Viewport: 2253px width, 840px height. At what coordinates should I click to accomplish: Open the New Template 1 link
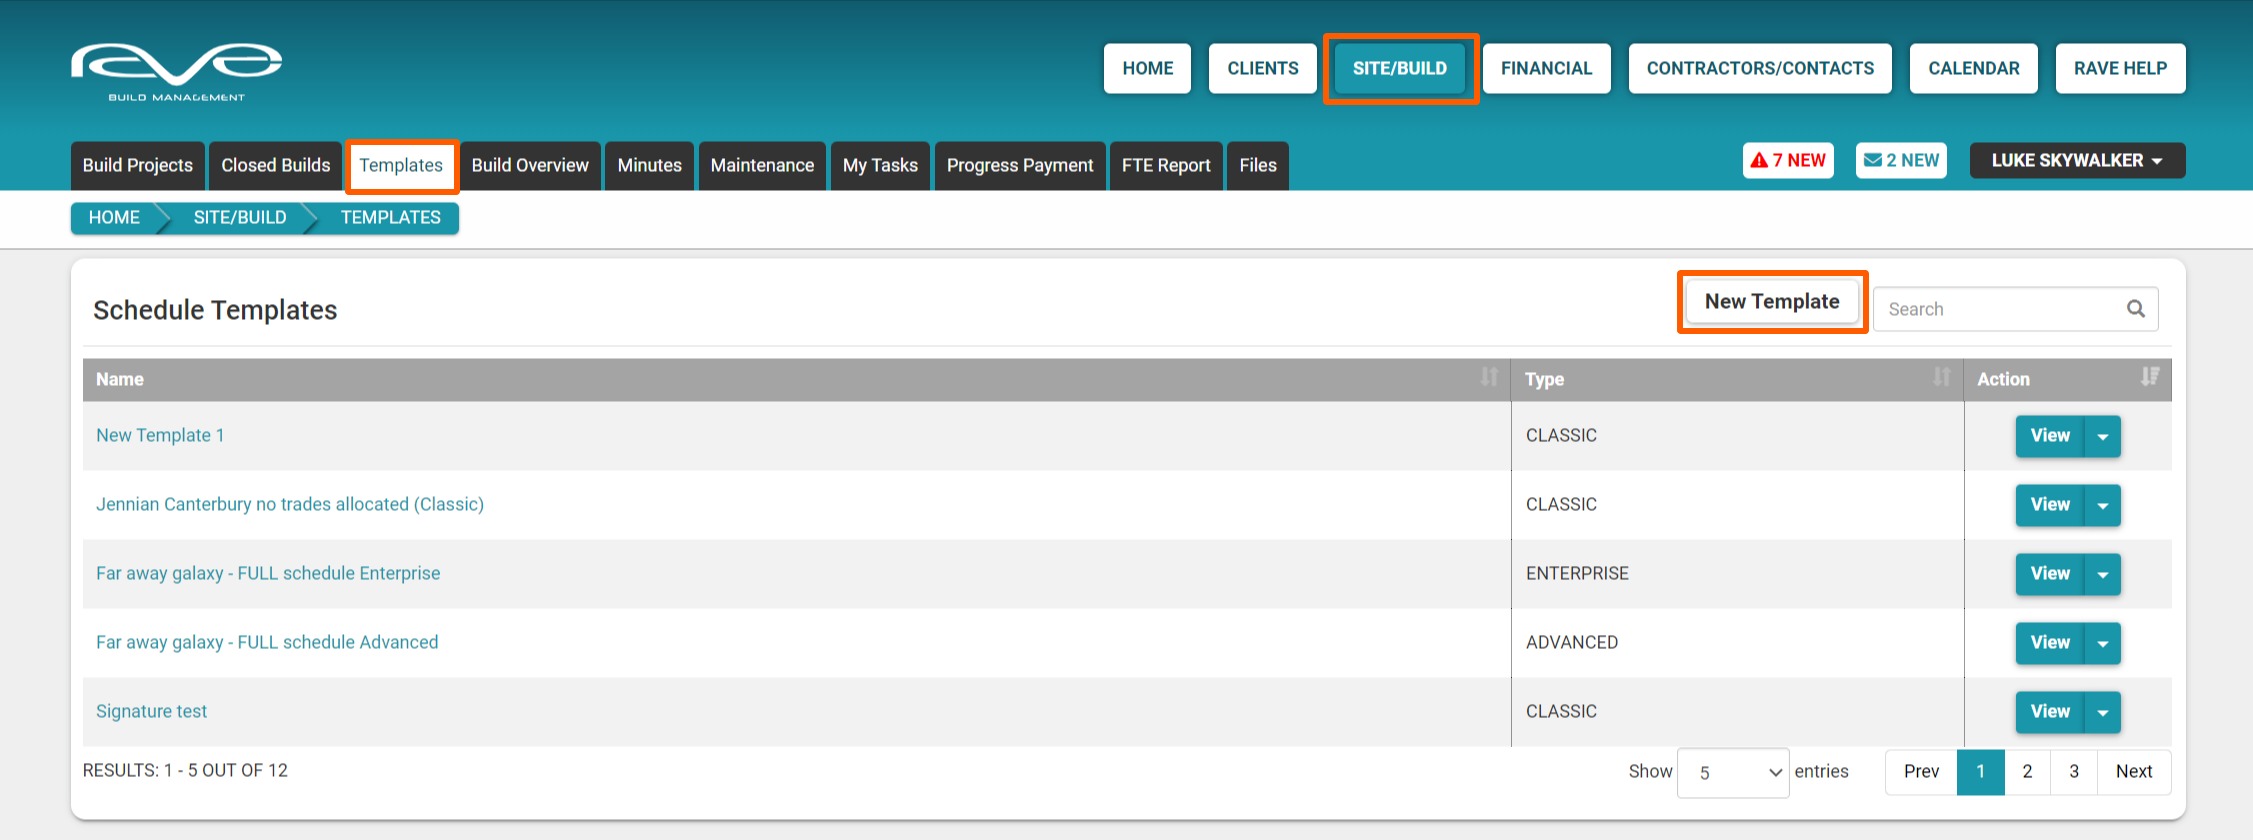[160, 435]
